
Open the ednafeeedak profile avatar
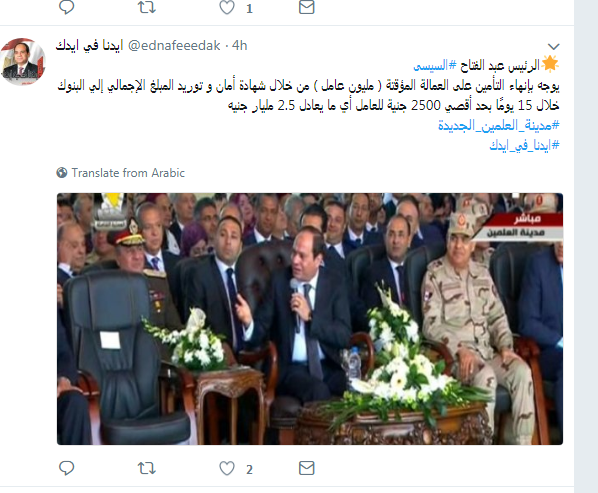coord(23,61)
